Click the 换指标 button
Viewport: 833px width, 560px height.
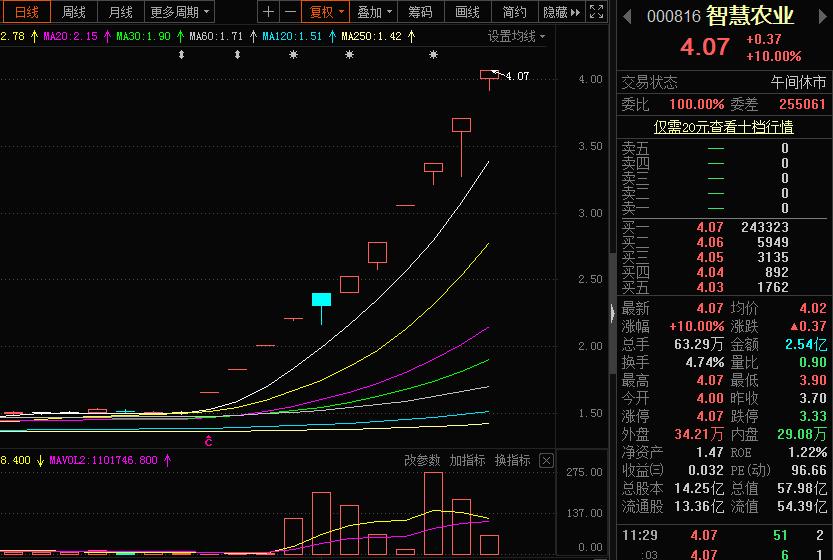pos(512,460)
